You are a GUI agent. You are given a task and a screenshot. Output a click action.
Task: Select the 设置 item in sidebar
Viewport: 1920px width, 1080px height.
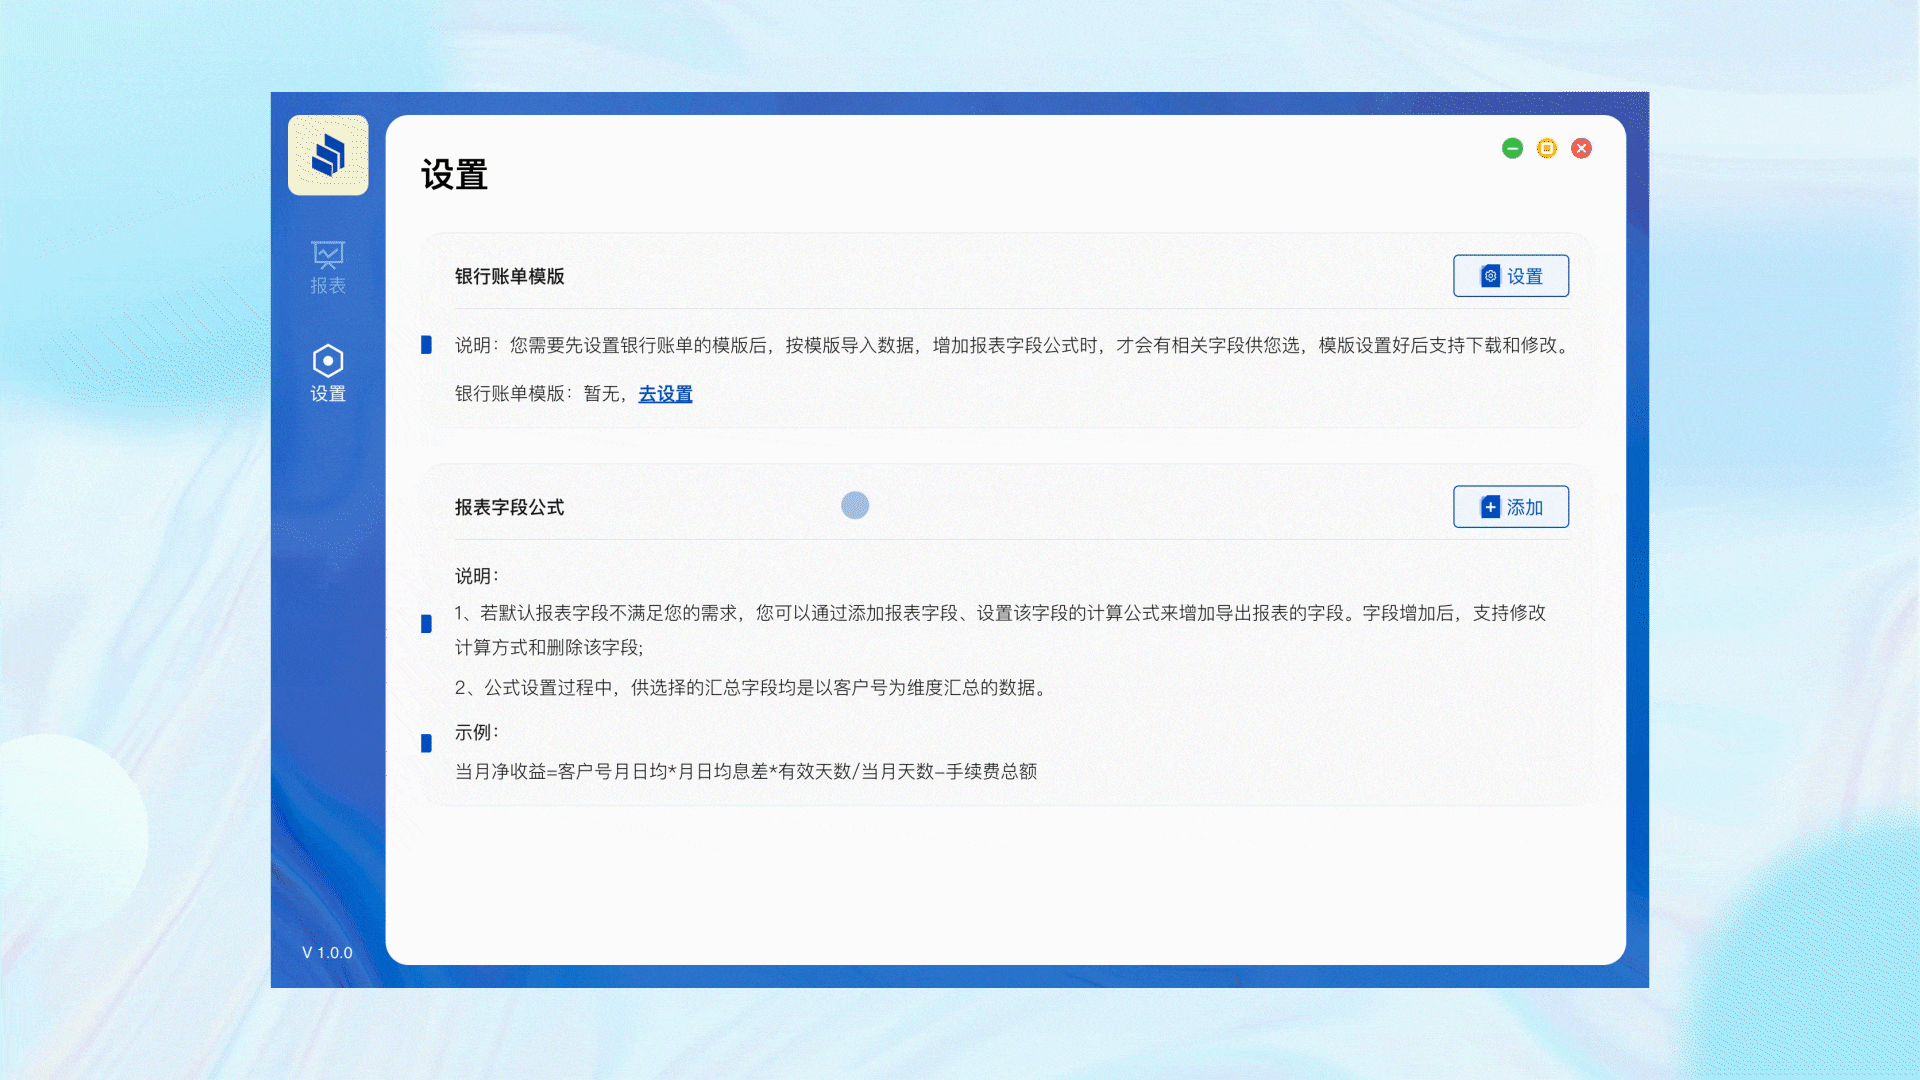[328, 374]
